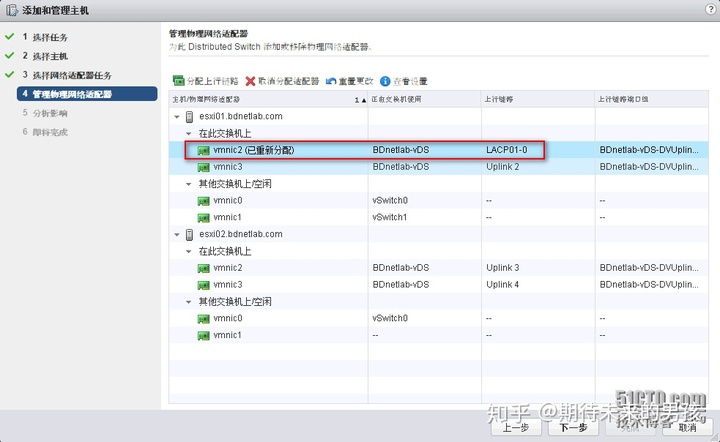This screenshot has height=442, width=720.
Task: Collapse esxi02's 其他交换机上/空闲 group
Action: click(188, 302)
